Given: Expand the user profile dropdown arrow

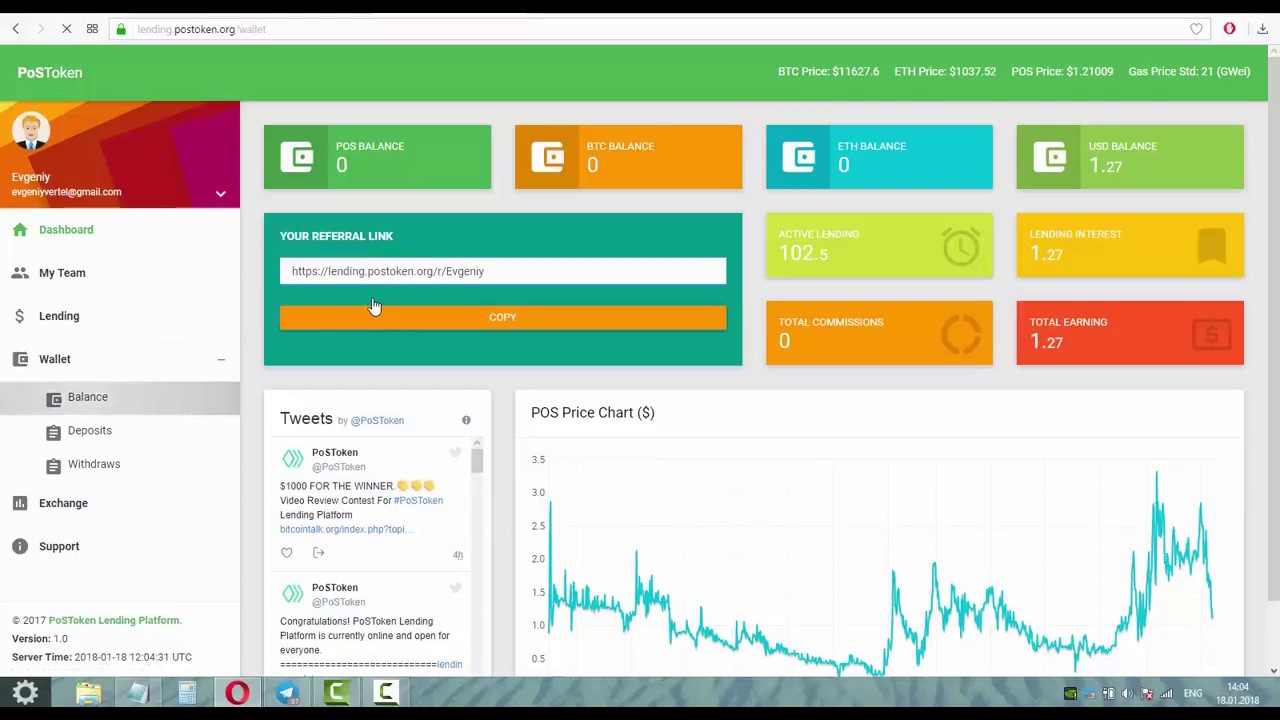Looking at the screenshot, I should [x=220, y=194].
